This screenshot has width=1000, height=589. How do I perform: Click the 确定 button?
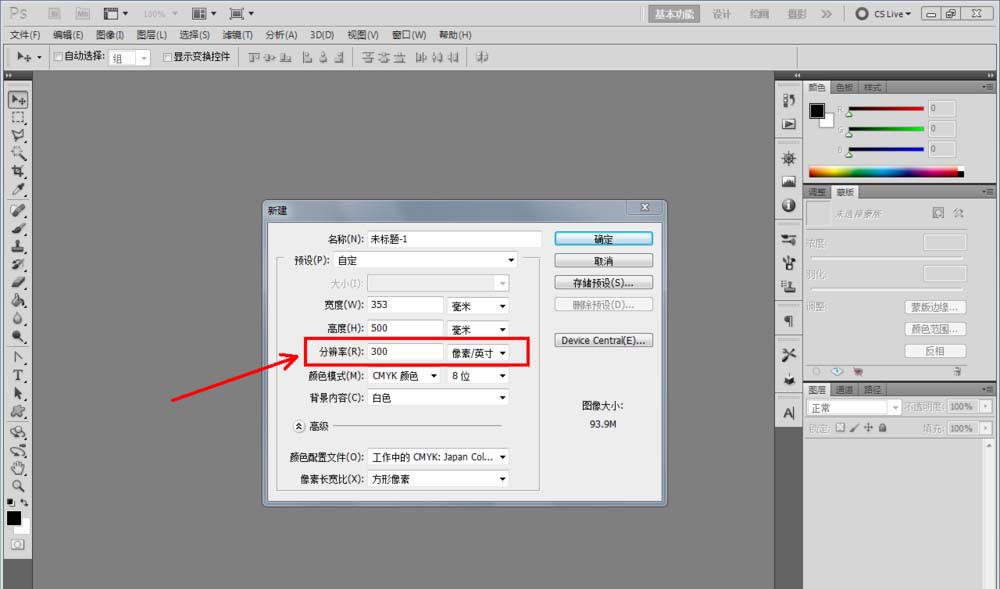click(x=603, y=238)
